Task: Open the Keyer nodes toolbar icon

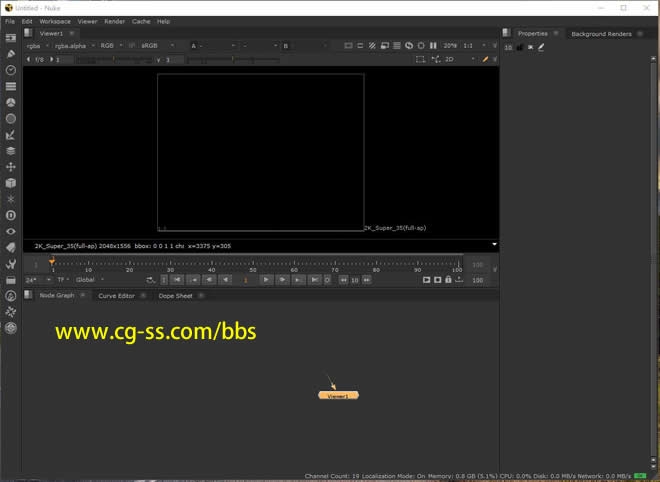Action: coord(11,134)
